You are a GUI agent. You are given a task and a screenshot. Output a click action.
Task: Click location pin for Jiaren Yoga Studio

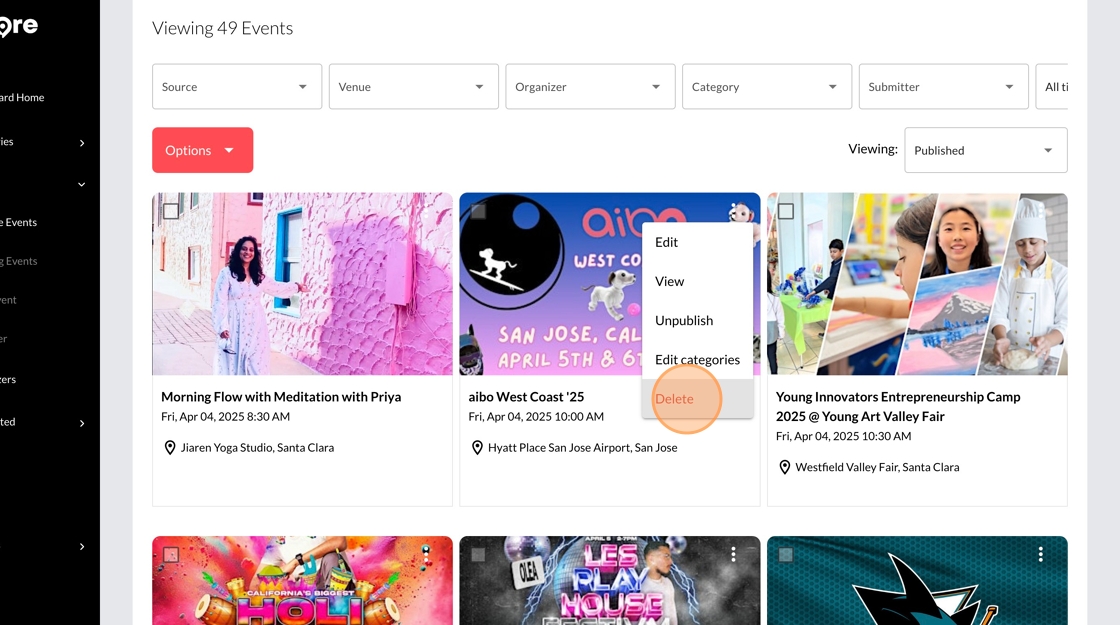170,448
